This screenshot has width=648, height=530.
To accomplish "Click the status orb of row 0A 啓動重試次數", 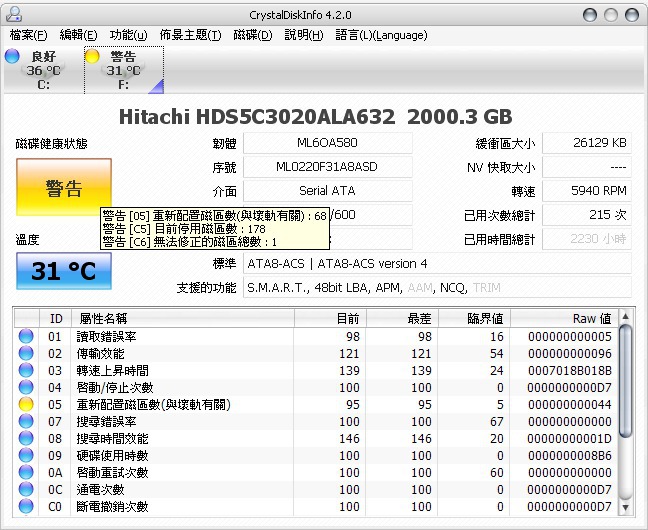I will click(x=26, y=472).
